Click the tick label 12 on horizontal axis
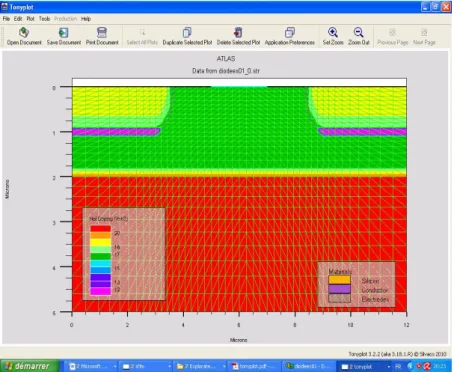This screenshot has width=454, height=372. [406, 325]
